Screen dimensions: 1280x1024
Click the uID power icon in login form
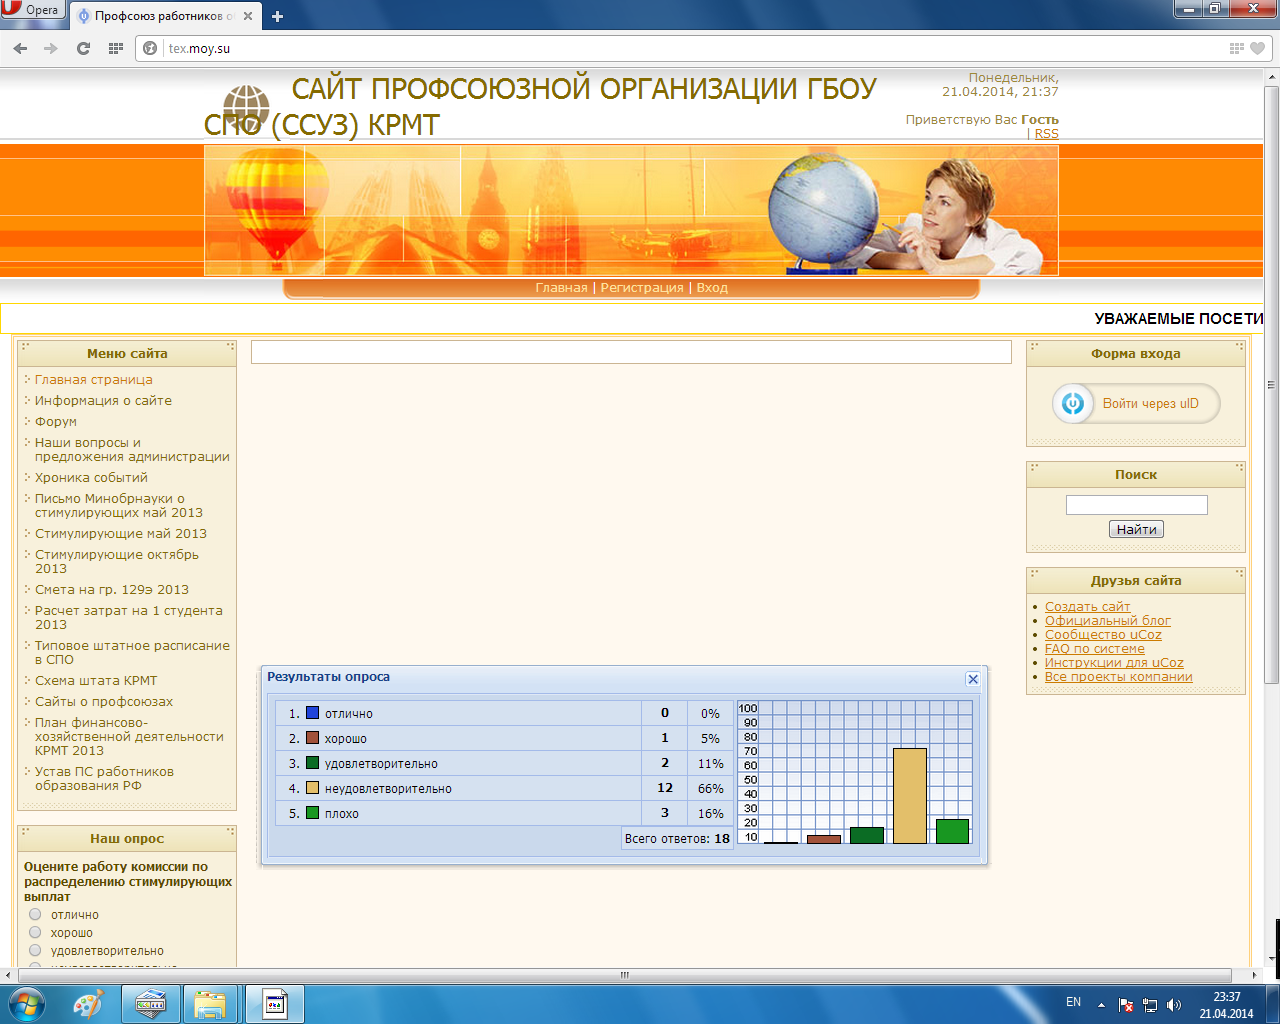click(1073, 403)
